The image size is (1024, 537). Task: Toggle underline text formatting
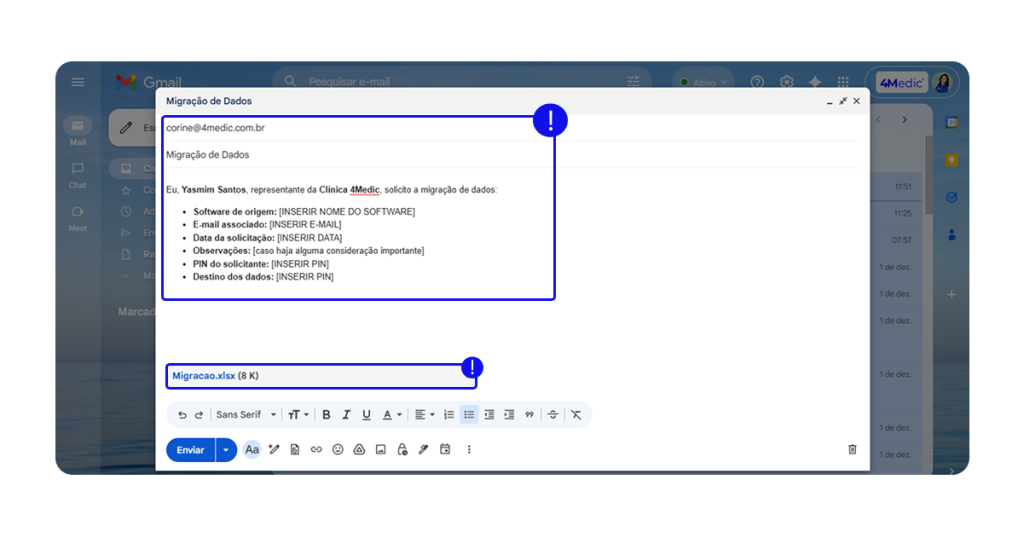pos(366,415)
